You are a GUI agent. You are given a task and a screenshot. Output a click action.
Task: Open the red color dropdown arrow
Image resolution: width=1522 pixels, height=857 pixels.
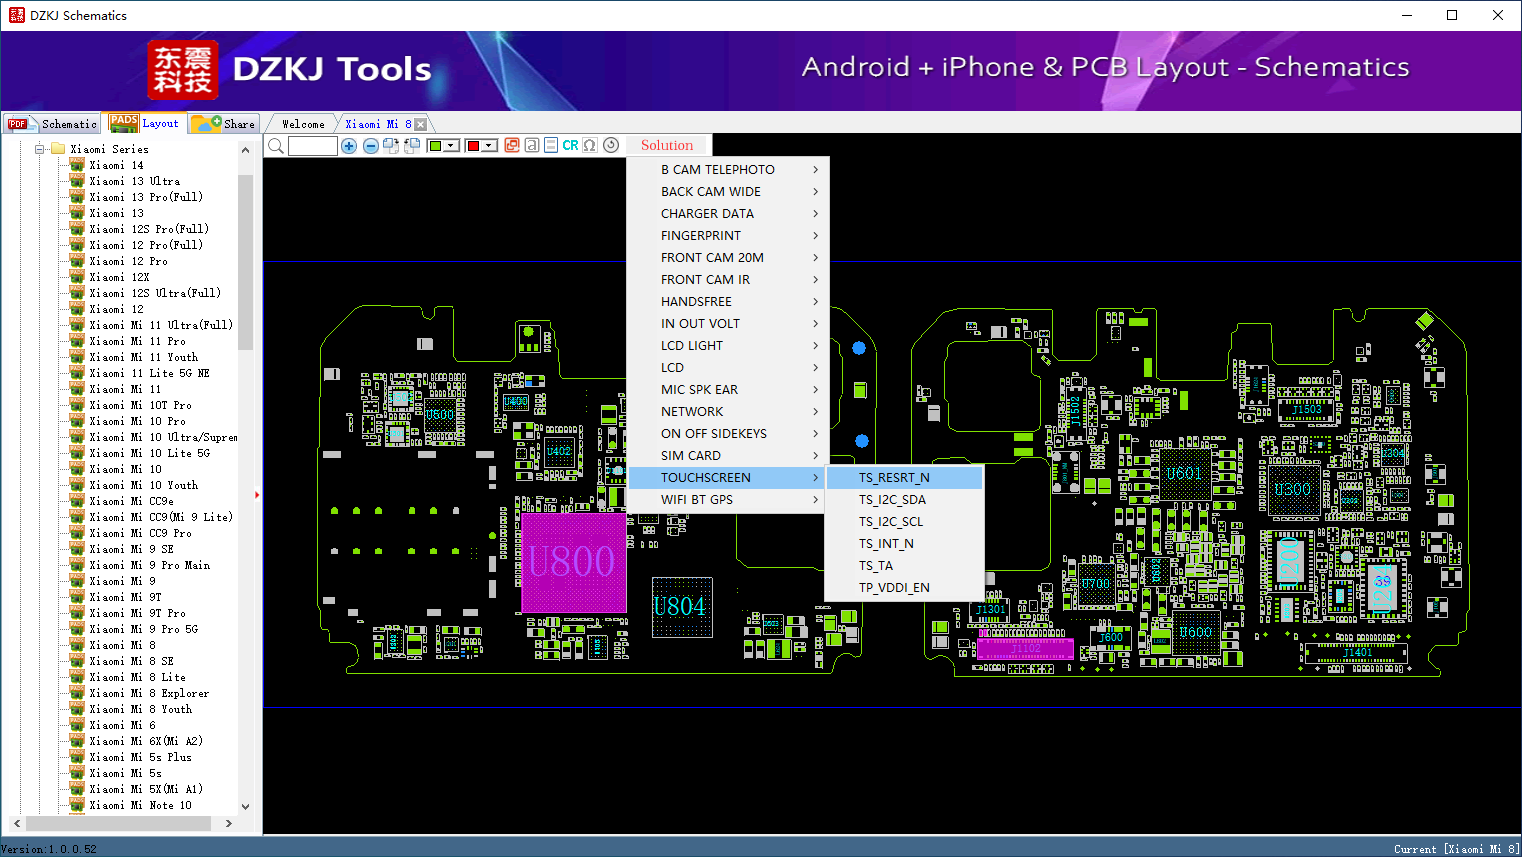[x=490, y=146]
